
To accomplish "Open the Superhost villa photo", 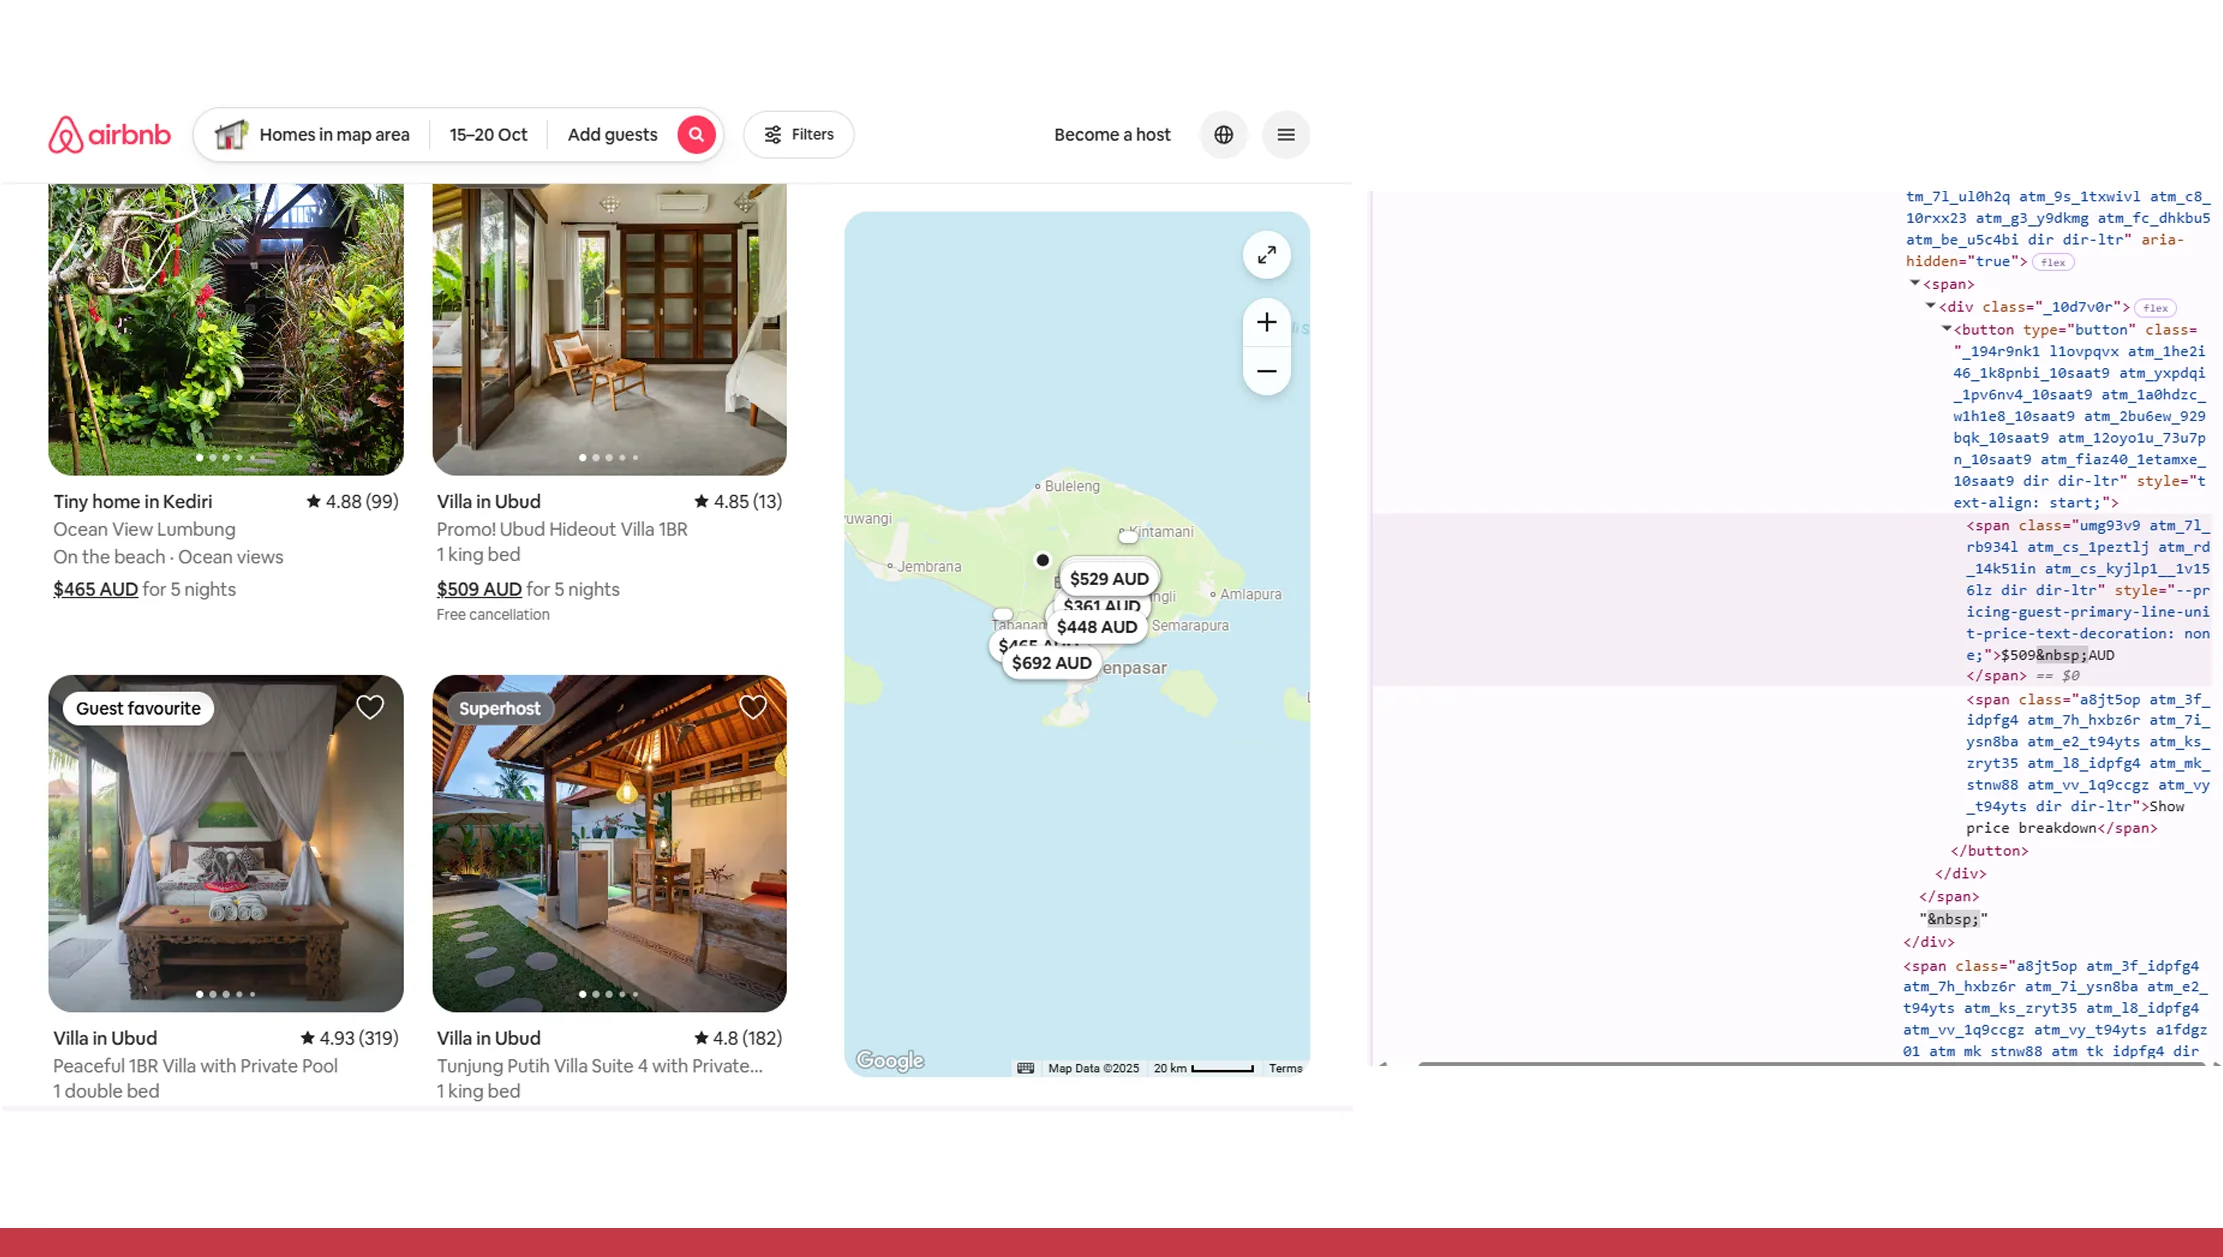I will click(609, 843).
